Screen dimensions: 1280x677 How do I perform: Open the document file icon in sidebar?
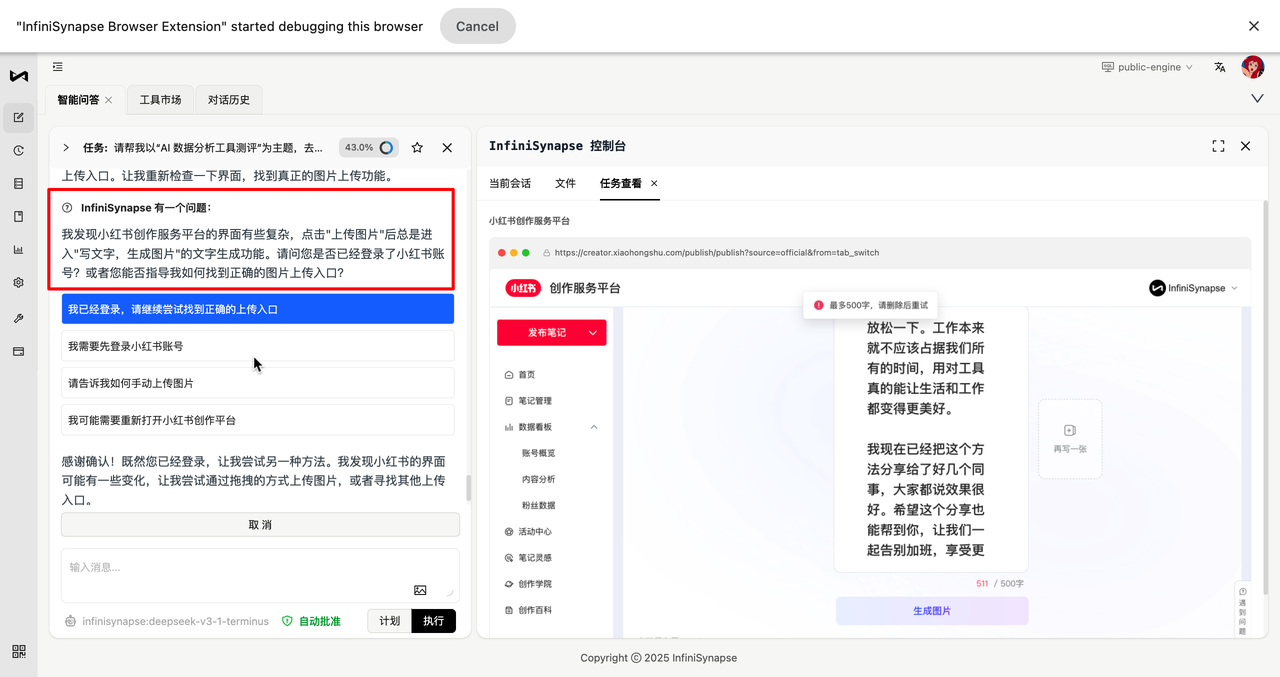click(18, 217)
